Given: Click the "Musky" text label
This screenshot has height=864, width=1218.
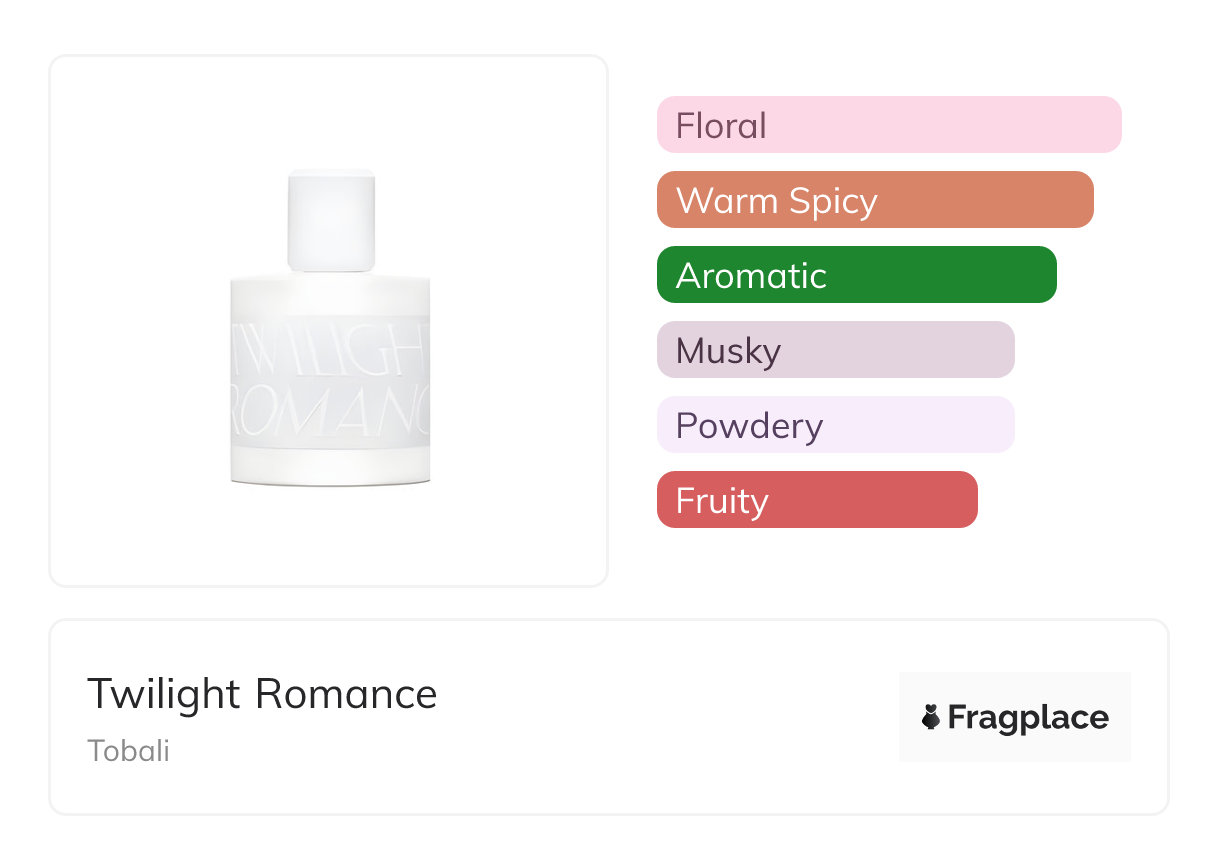Looking at the screenshot, I should 728,351.
